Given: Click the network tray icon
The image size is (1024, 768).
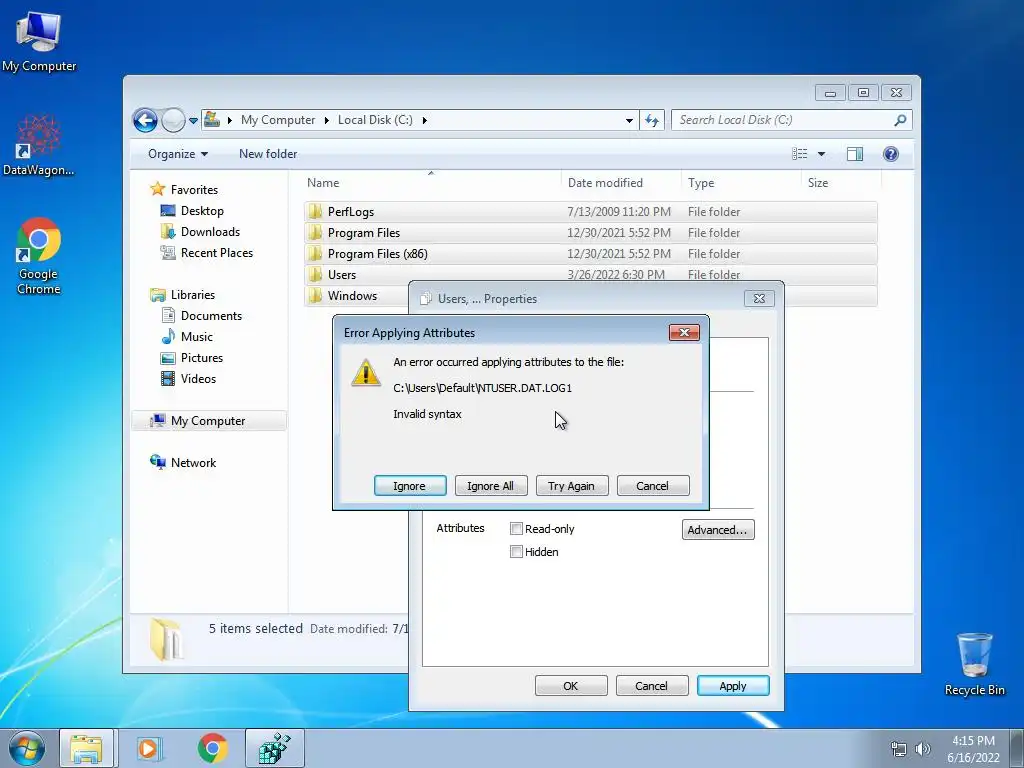Looking at the screenshot, I should [x=899, y=748].
